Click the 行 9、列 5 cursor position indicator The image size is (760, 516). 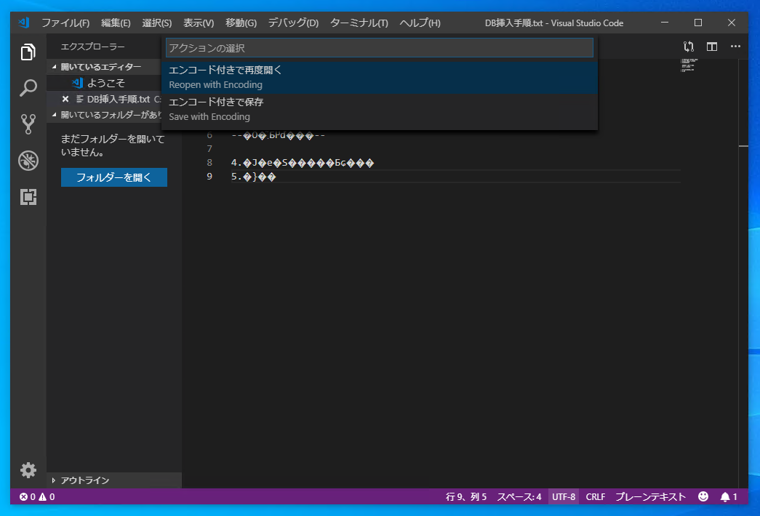pos(466,497)
